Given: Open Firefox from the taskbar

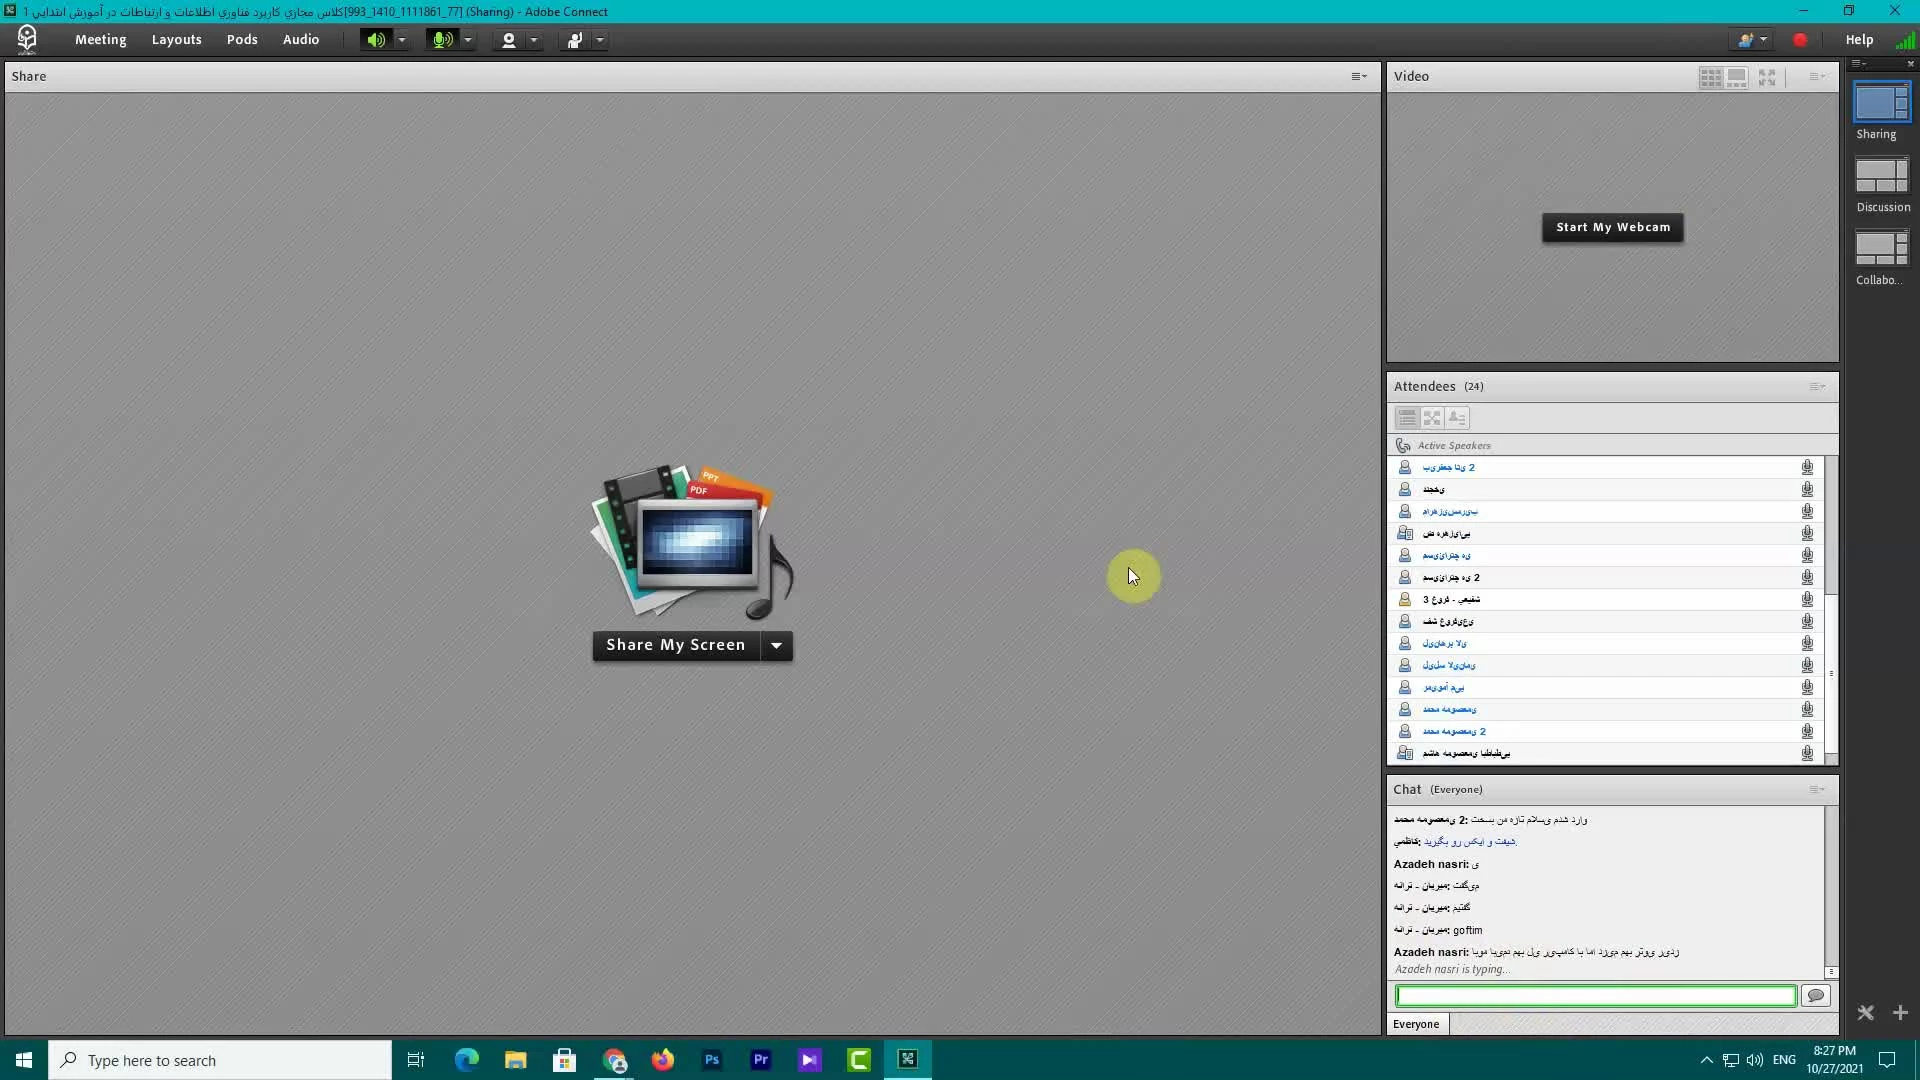Looking at the screenshot, I should point(663,1060).
